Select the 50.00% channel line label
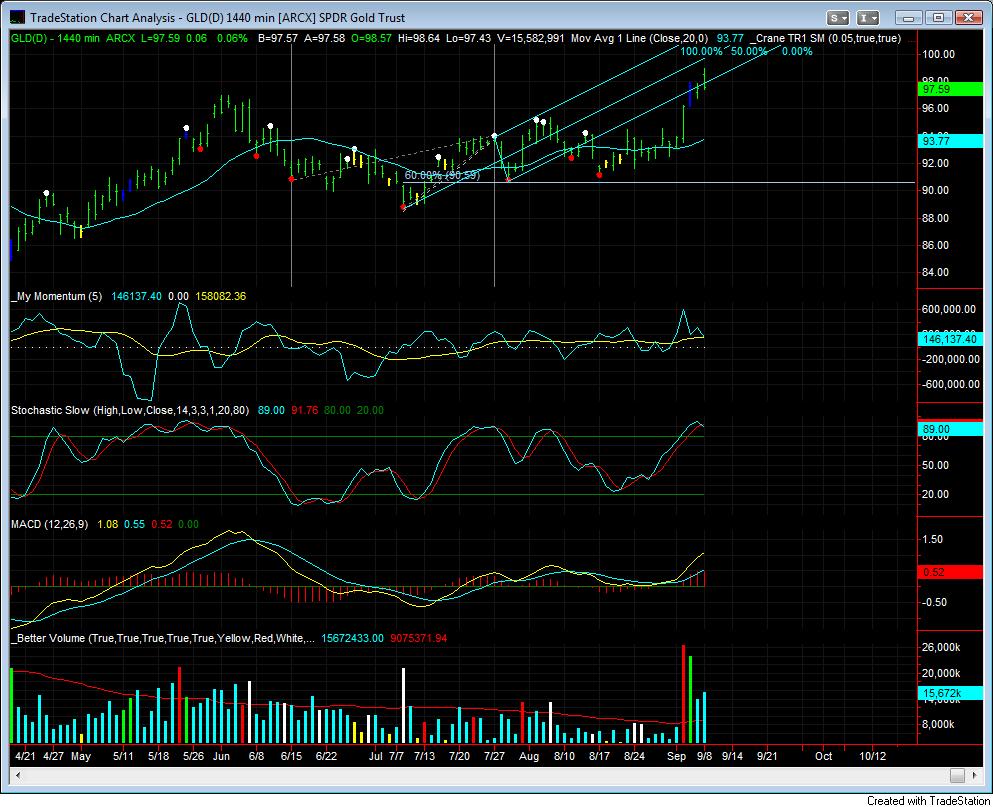This screenshot has width=993, height=807. [749, 51]
